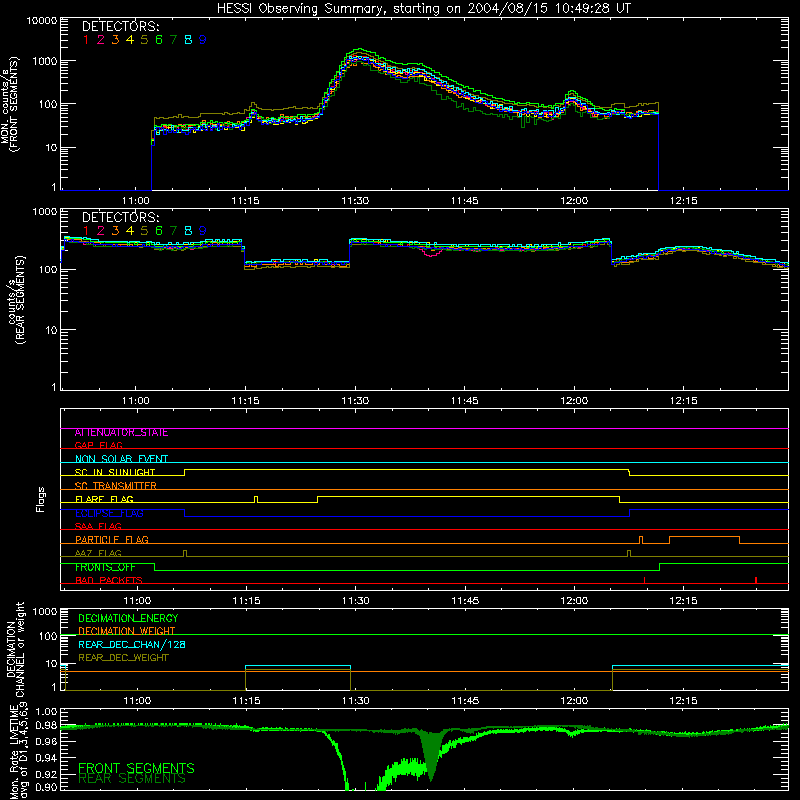Click the REAR_DEC_WEIGHT legend label
The height and width of the screenshot is (800, 800).
tap(123, 658)
